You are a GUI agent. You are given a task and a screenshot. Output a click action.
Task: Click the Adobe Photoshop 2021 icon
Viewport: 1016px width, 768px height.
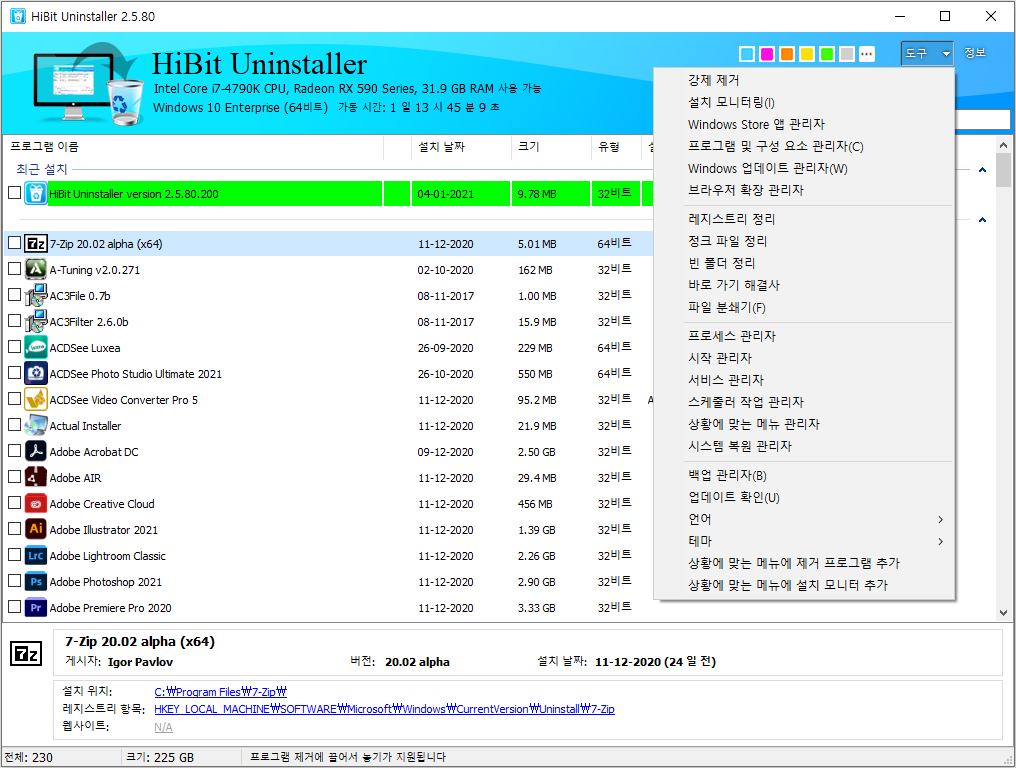point(36,581)
